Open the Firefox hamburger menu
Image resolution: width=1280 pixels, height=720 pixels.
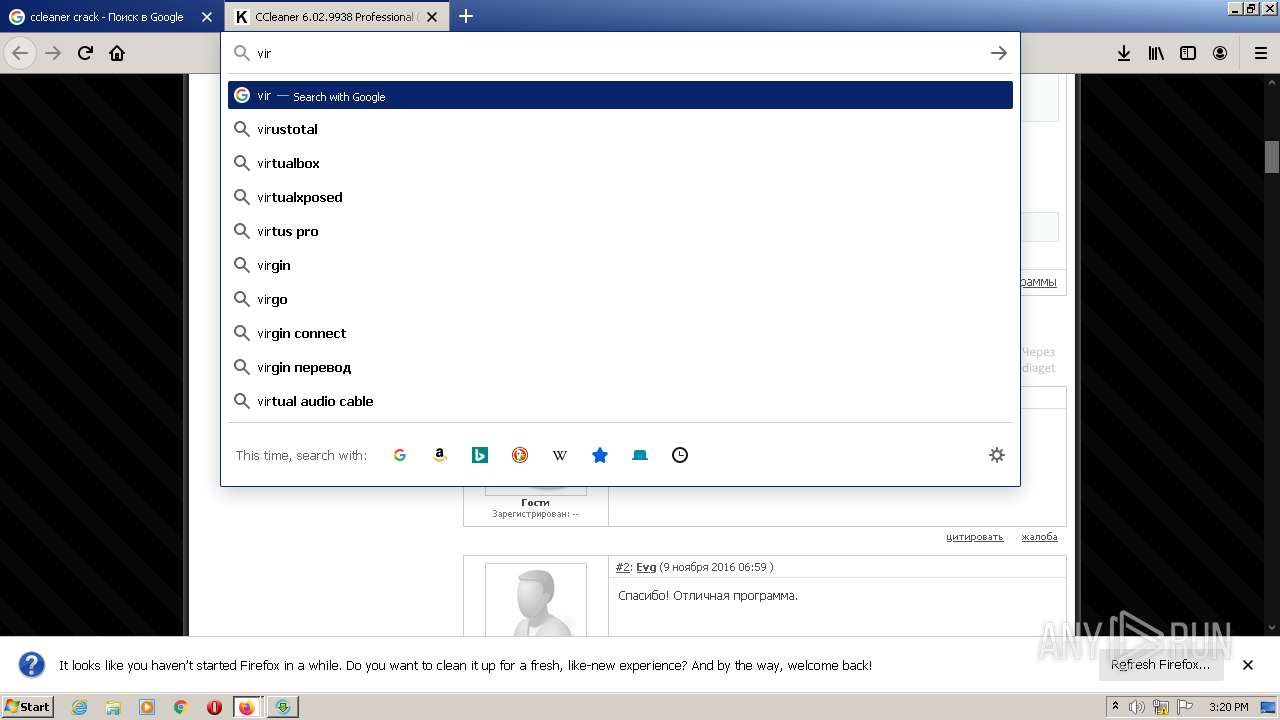coord(1260,53)
